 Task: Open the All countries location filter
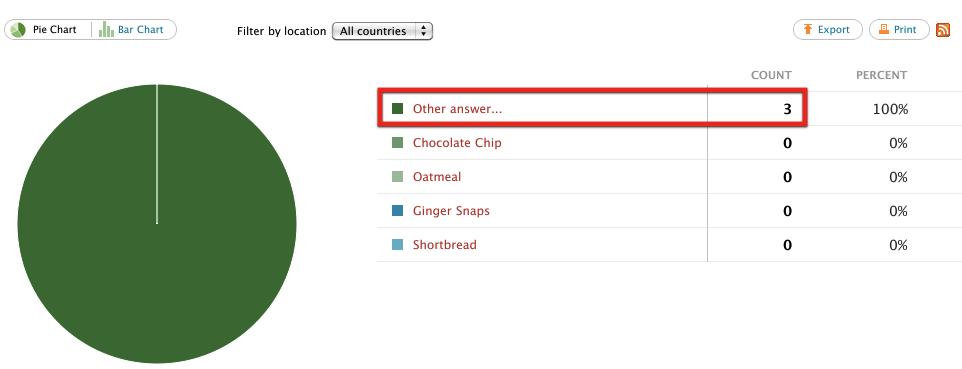tap(382, 31)
